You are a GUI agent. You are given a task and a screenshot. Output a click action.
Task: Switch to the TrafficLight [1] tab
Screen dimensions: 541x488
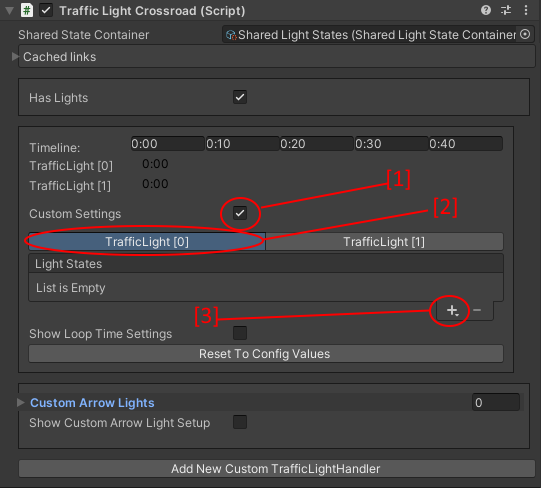(x=384, y=242)
